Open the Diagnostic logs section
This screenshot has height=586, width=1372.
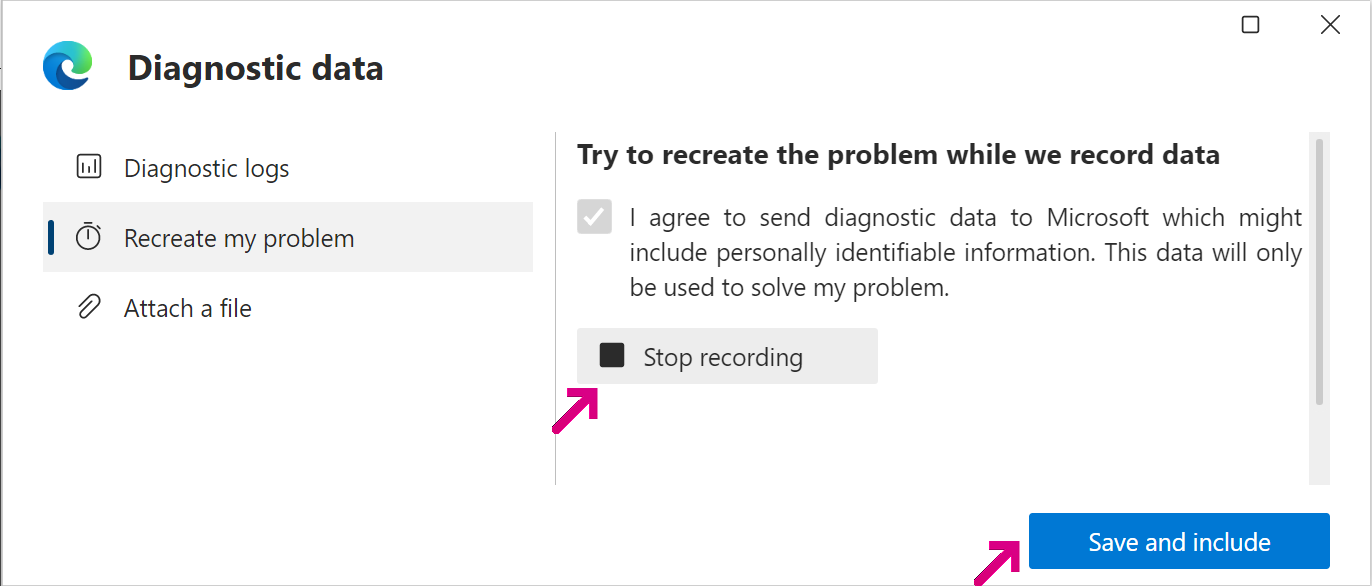pos(206,168)
